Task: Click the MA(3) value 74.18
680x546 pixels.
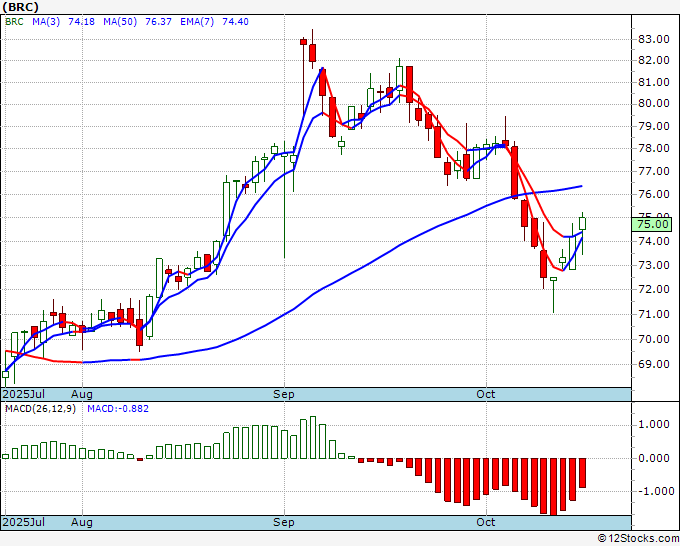Action: pos(82,22)
